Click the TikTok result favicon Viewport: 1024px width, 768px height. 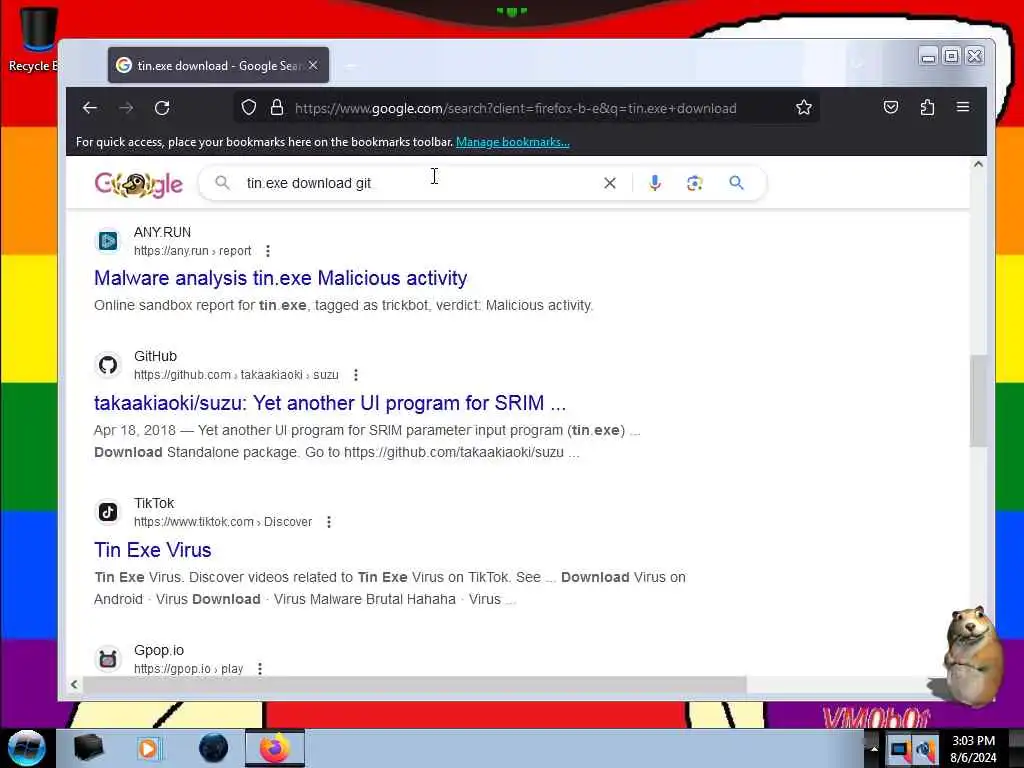[108, 512]
